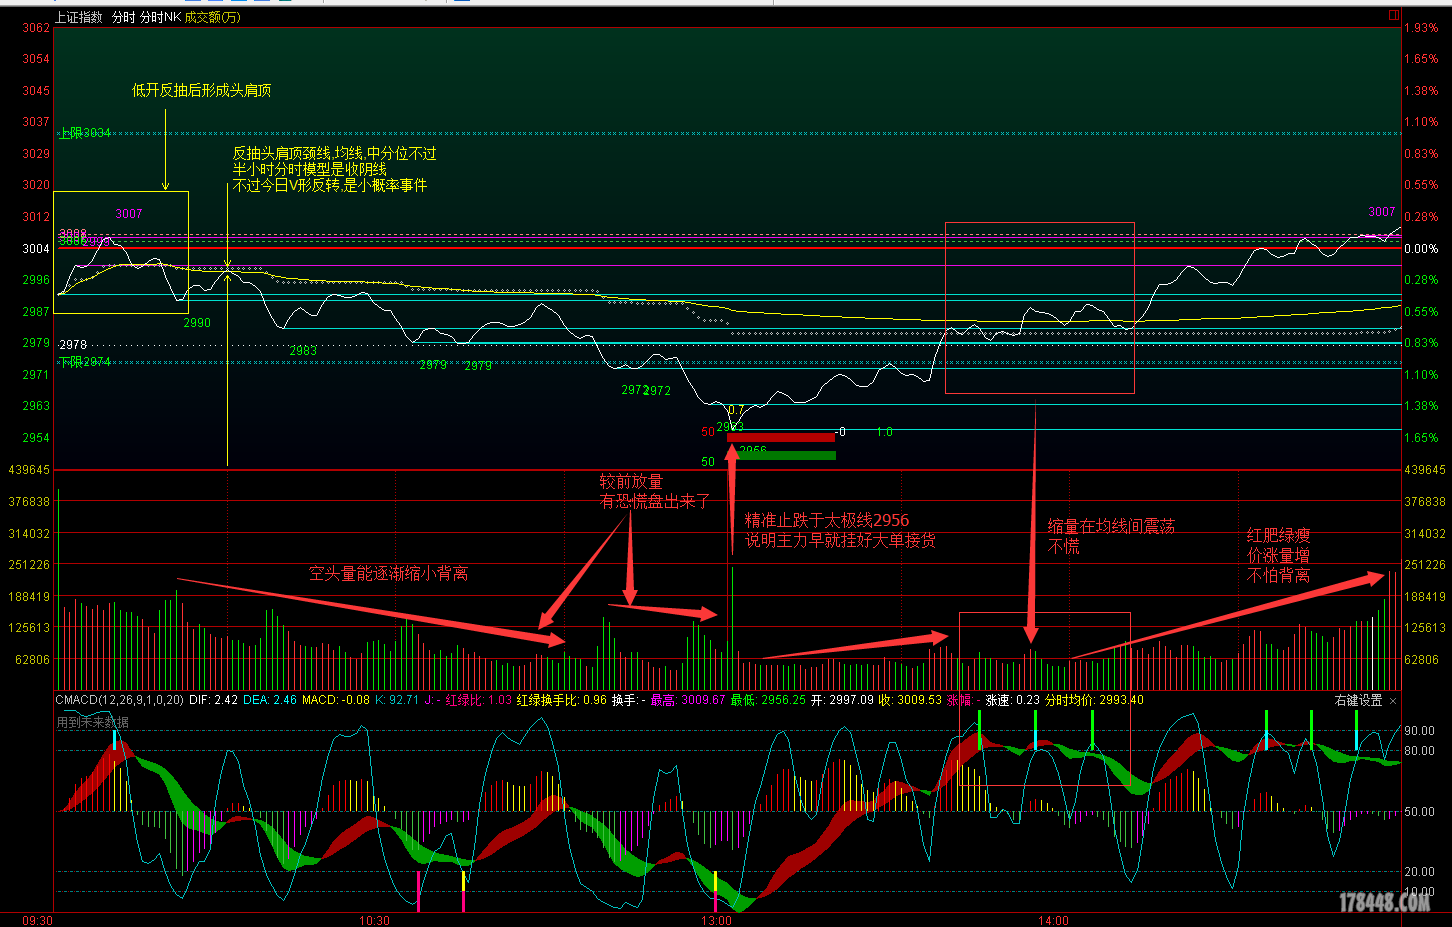The height and width of the screenshot is (927, 1452).
Task: Click the 最低: 2956.25 readout
Action: click(768, 700)
